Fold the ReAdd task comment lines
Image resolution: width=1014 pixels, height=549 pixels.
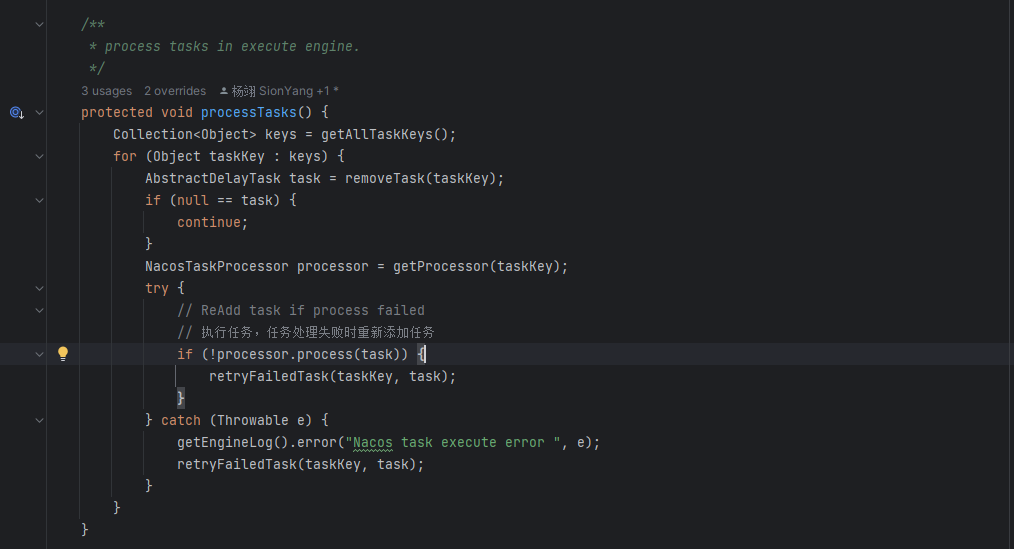(x=39, y=310)
